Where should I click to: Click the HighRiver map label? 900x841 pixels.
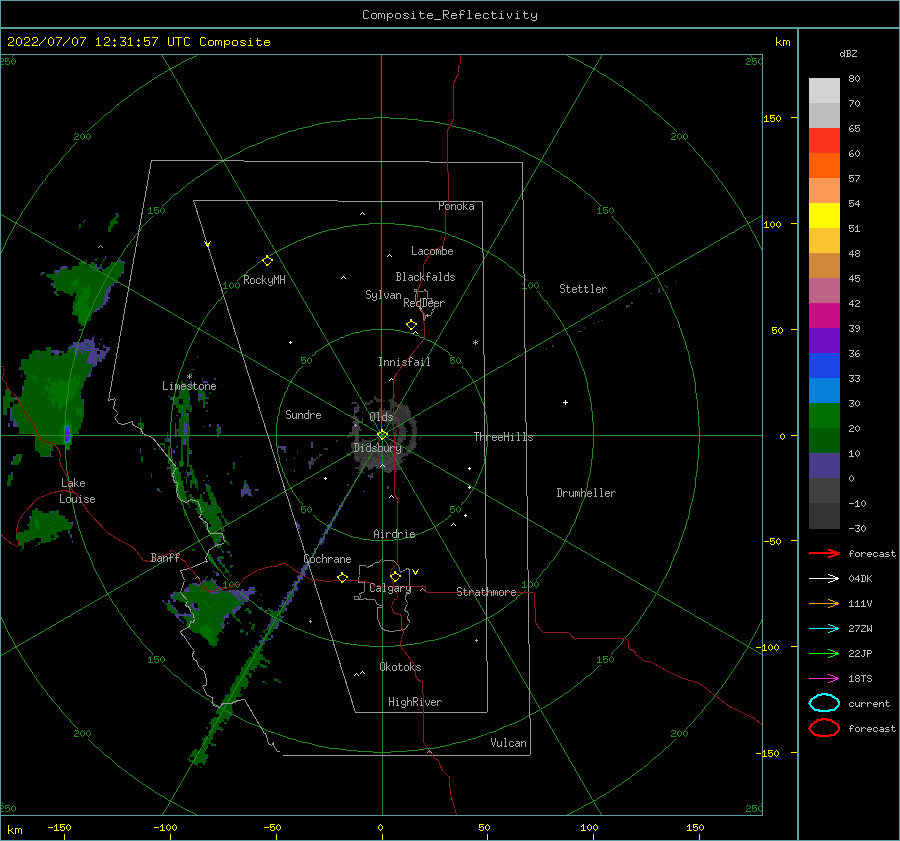(x=415, y=702)
